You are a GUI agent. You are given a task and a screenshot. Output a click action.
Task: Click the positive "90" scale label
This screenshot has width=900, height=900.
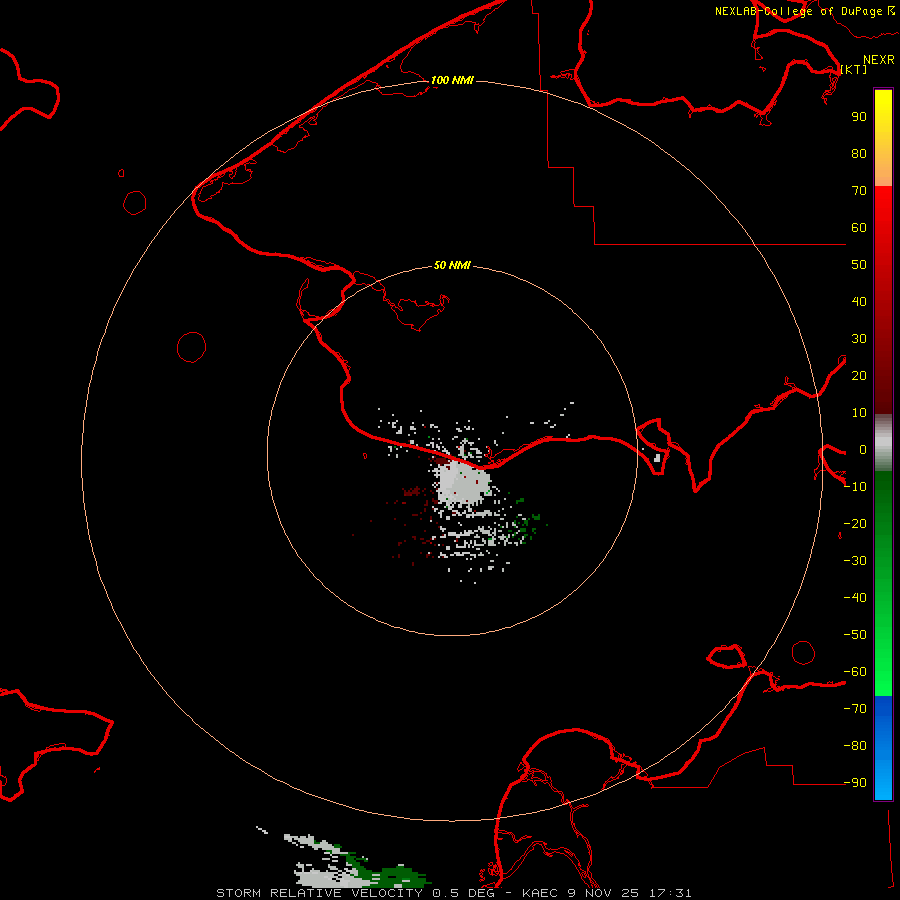[859, 117]
